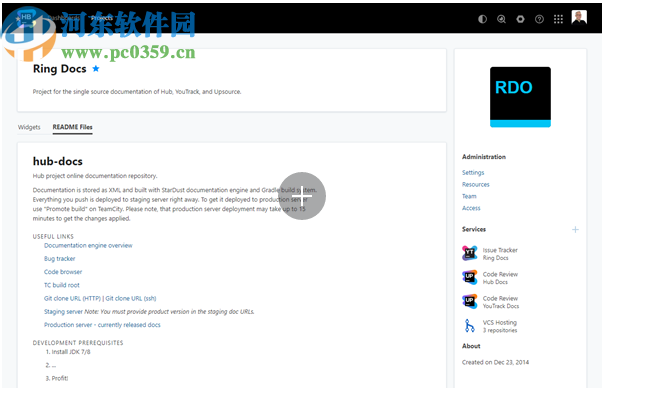Click the DEVELOPMENT PREREQUISITES section heading

coord(78,343)
